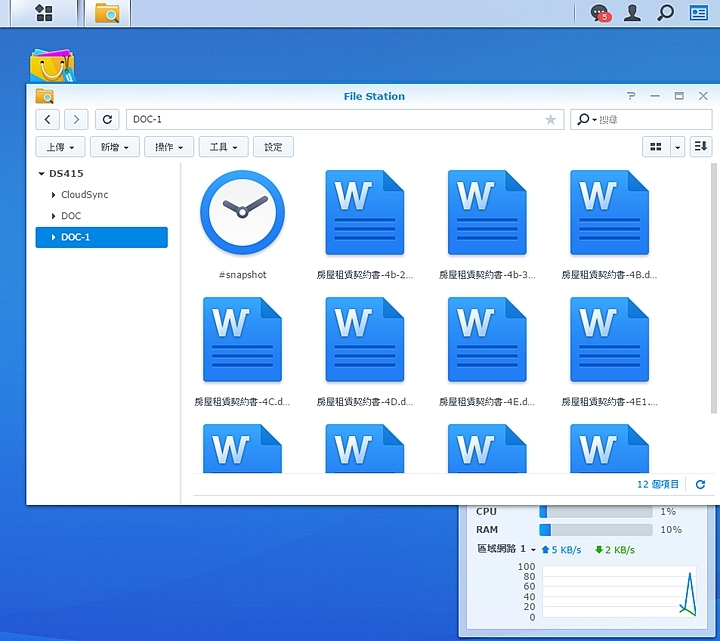Collapse the DS415 root tree node
The image size is (720, 641).
tap(41, 174)
